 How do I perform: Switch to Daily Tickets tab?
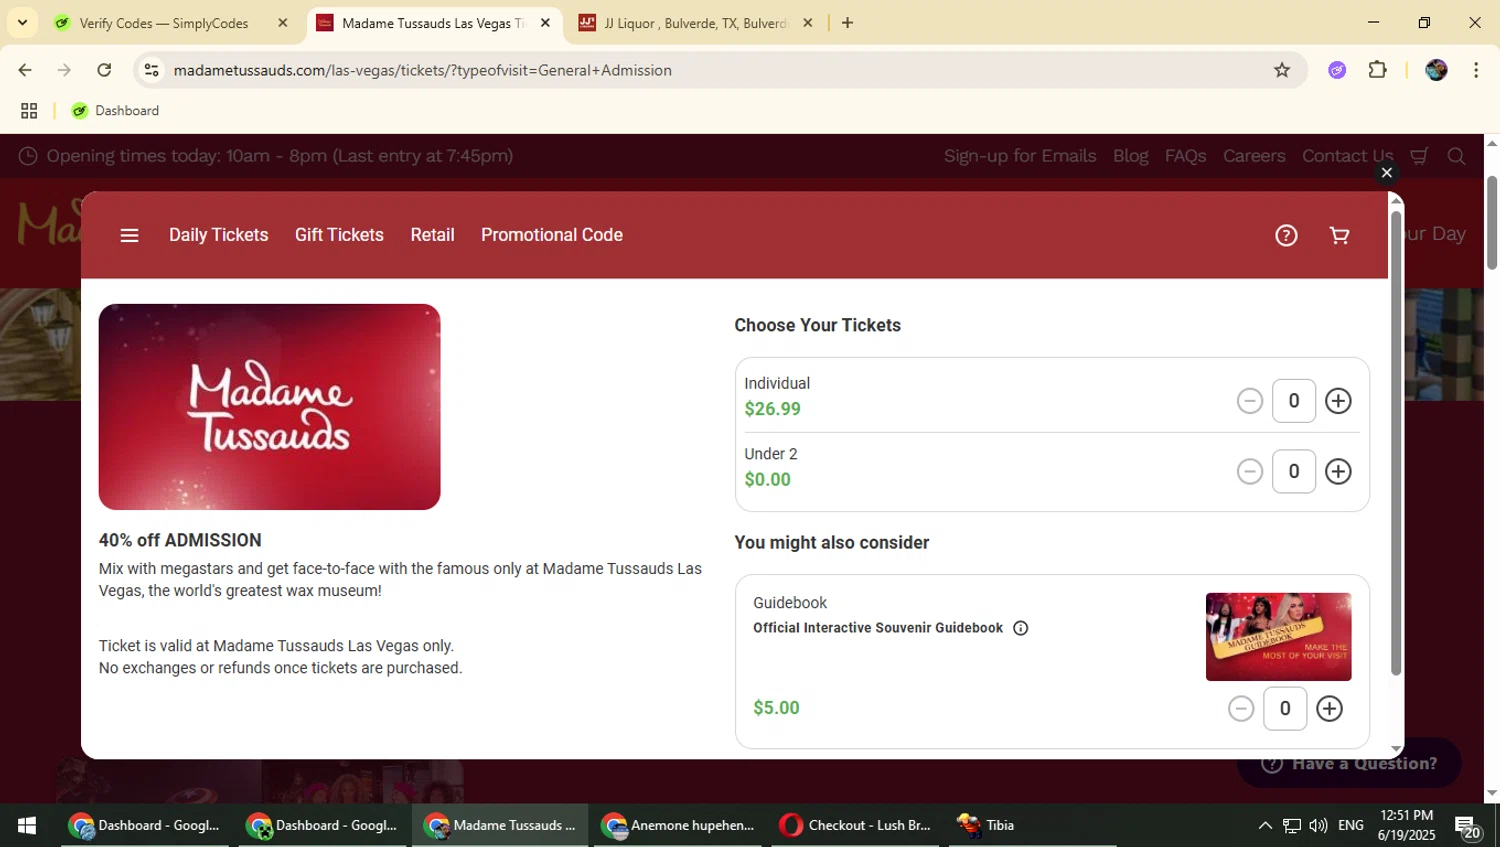[x=218, y=235]
